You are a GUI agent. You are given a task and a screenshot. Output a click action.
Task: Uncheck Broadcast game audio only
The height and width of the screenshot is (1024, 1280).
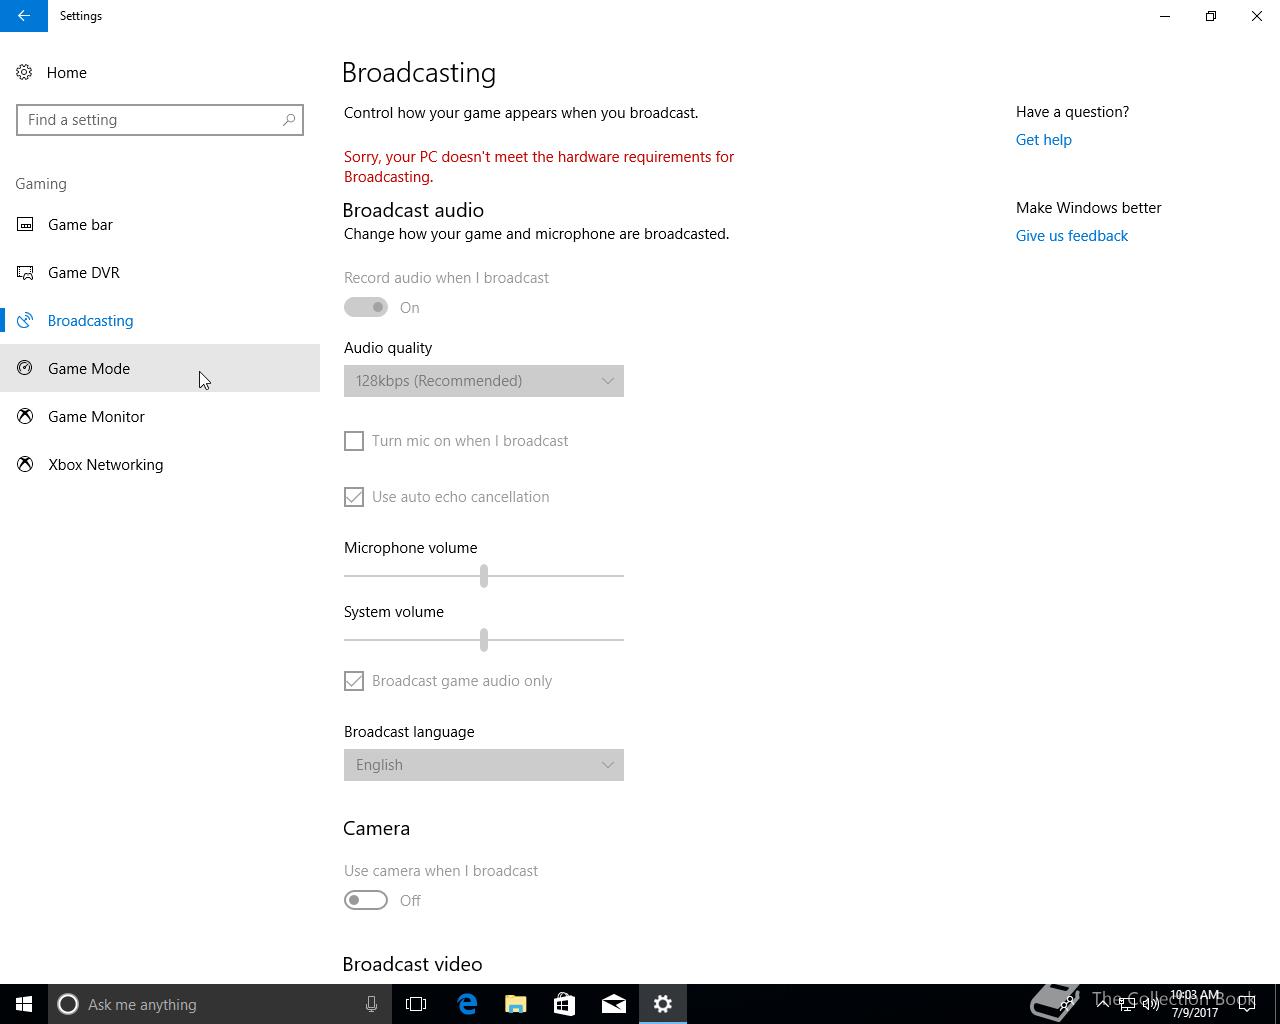click(354, 681)
